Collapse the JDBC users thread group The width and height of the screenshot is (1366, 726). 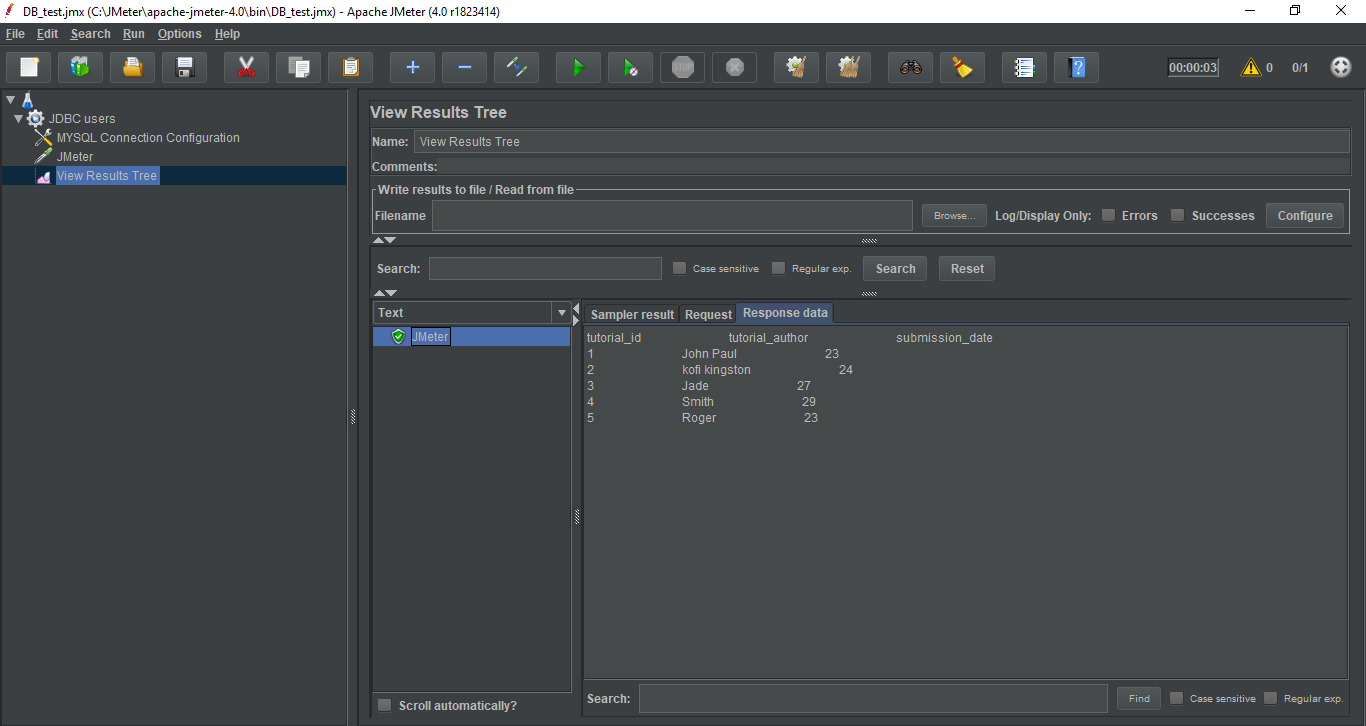[18, 118]
